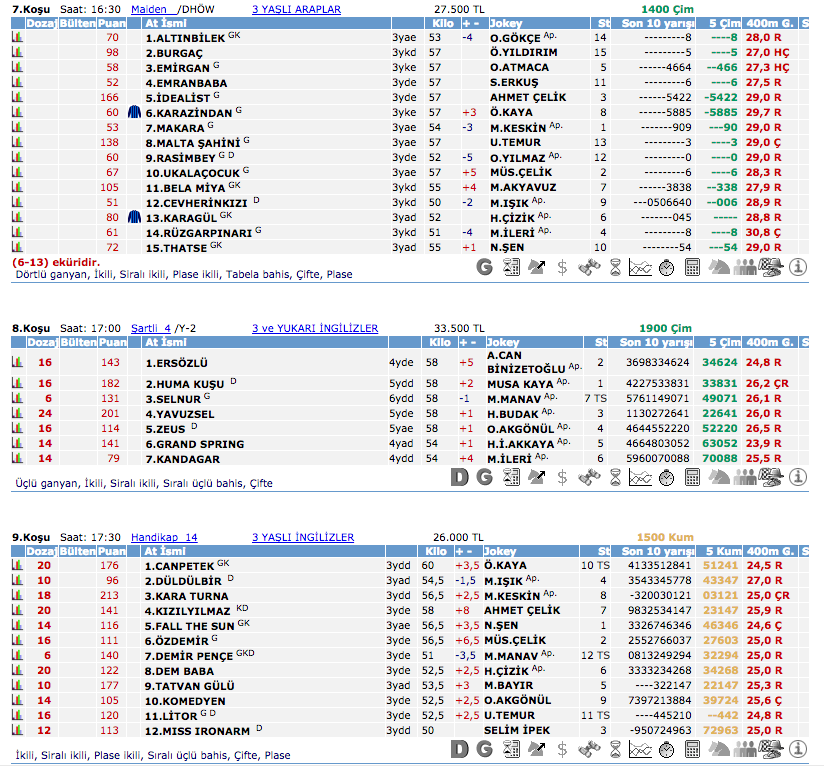Click the dollar sign icon under race 9
The image size is (824, 766).
563,749
